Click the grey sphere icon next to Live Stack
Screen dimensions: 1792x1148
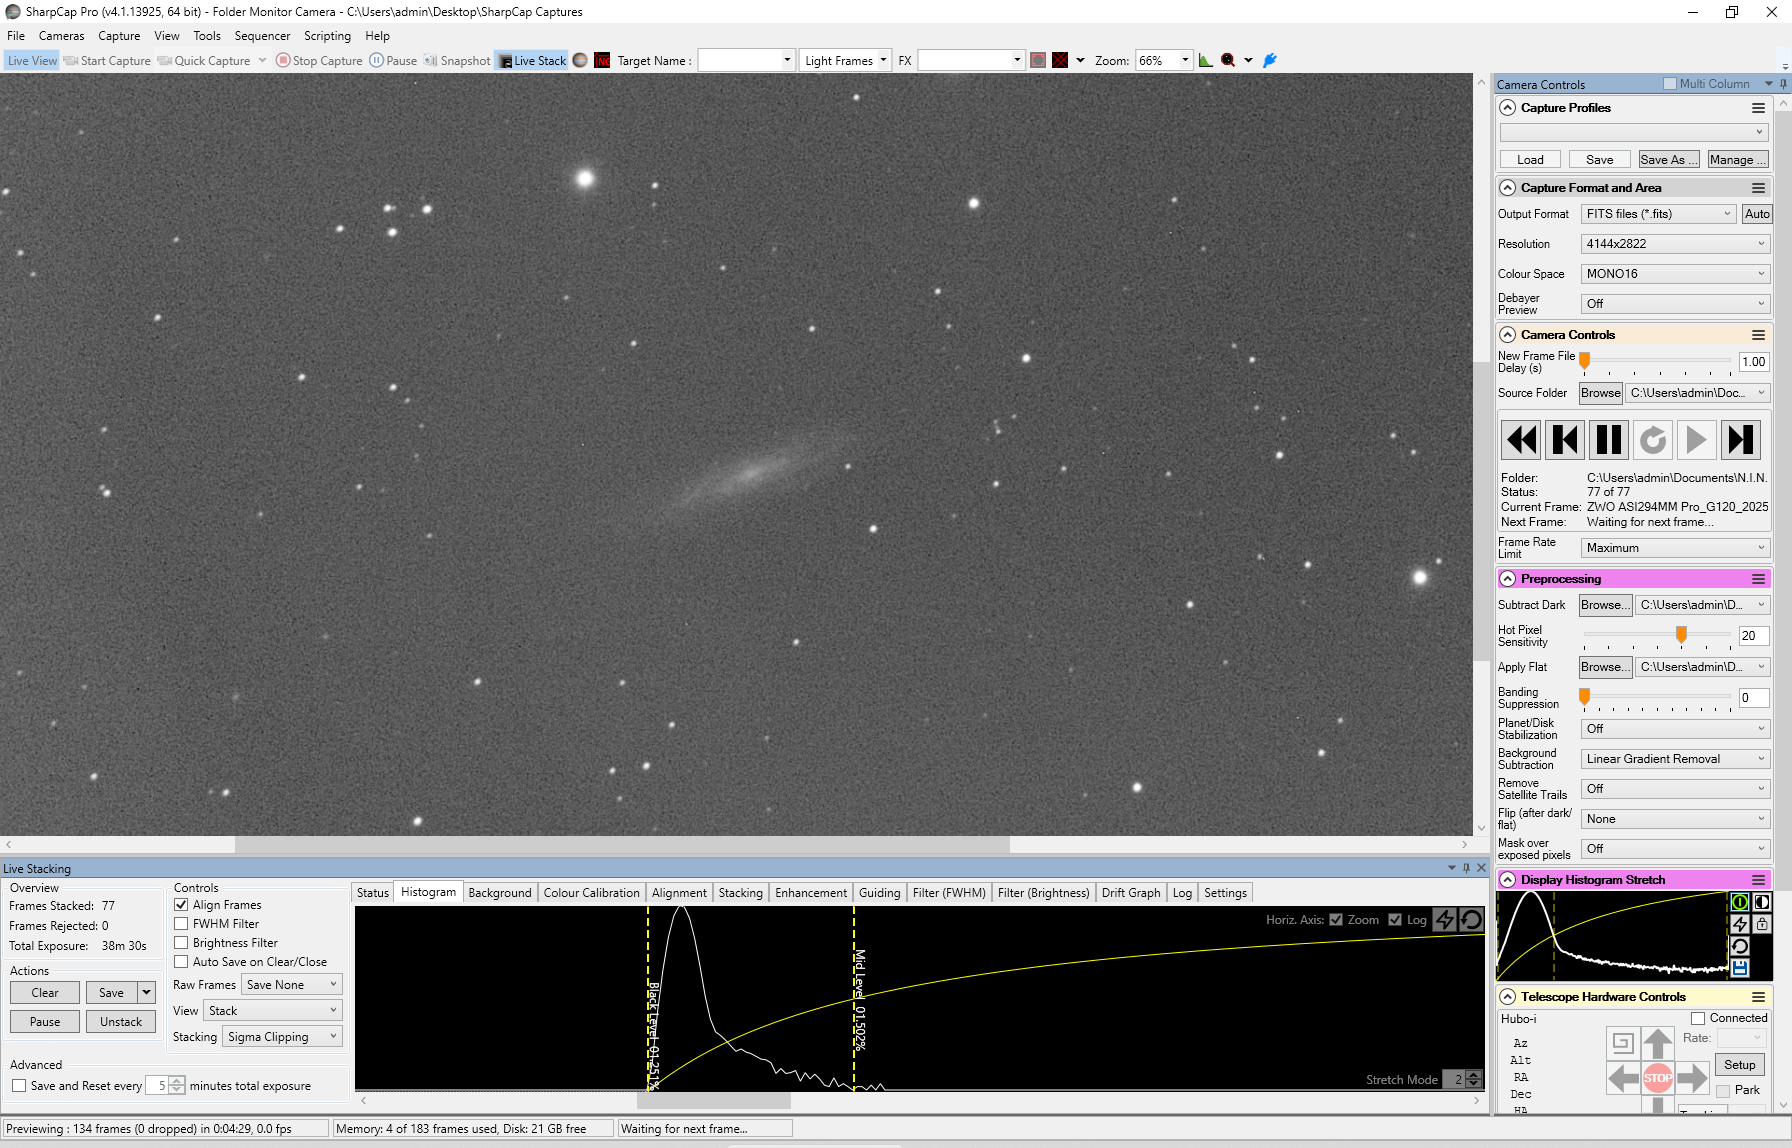click(x=580, y=61)
